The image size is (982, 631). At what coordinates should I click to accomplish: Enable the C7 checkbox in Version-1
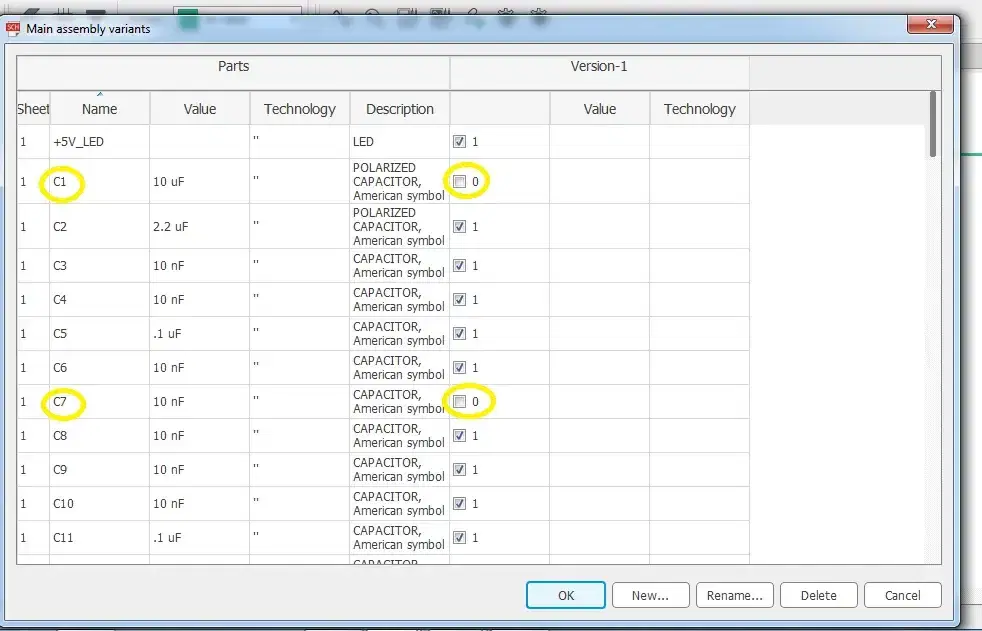[x=459, y=402]
